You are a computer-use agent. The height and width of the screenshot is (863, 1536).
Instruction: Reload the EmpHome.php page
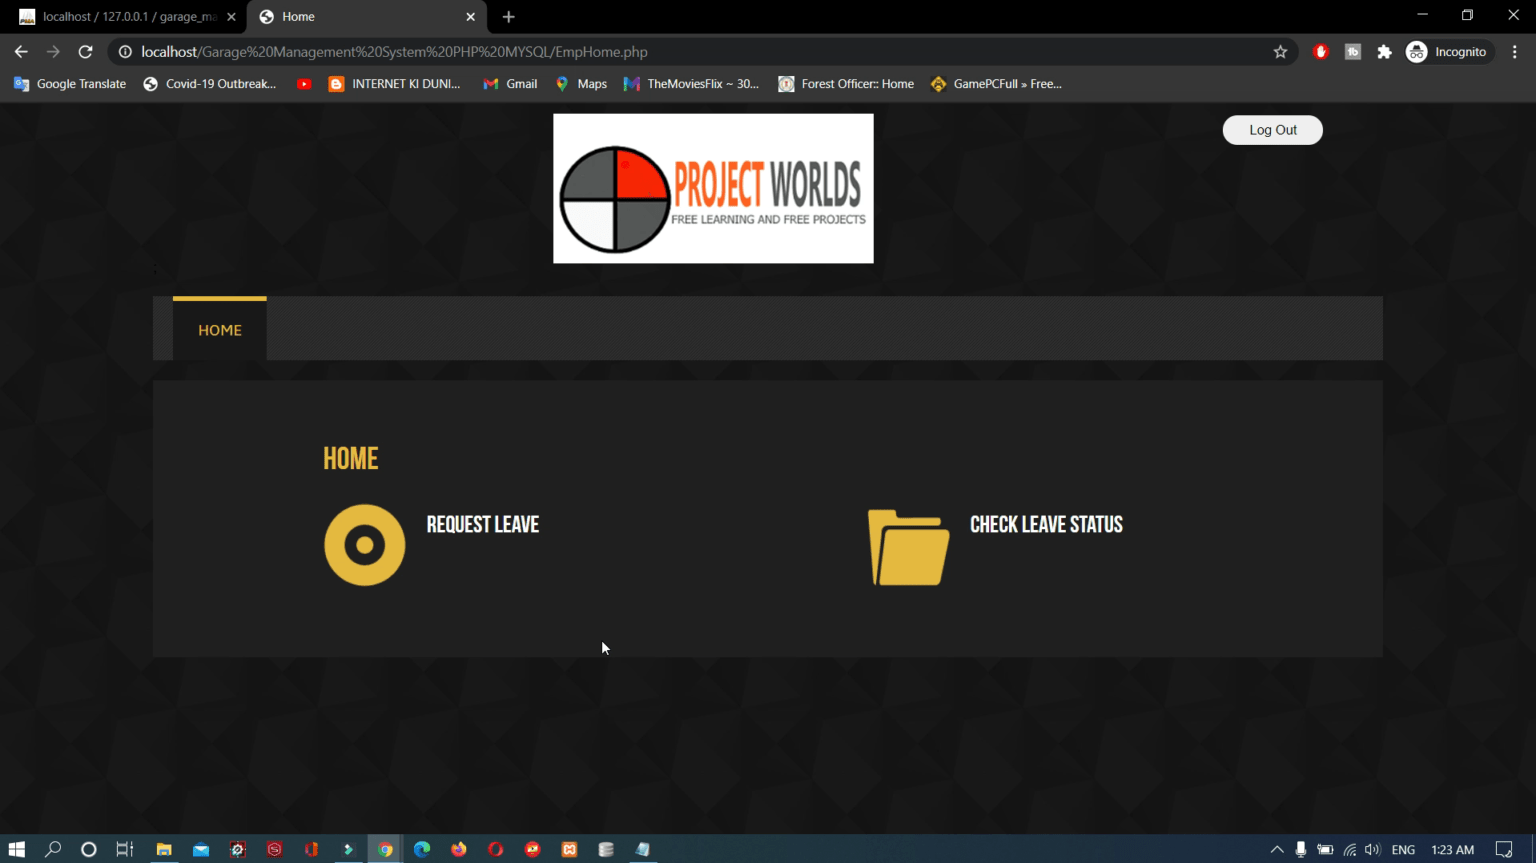[85, 51]
